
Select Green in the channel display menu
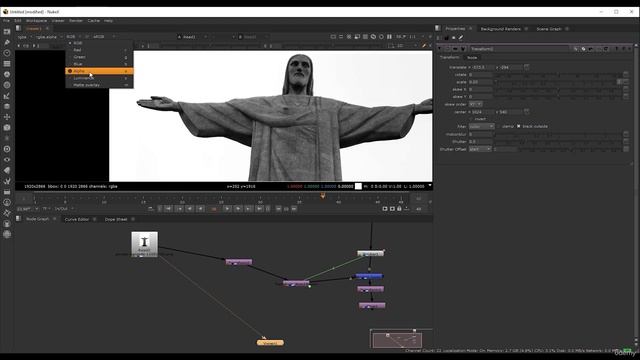click(99, 57)
